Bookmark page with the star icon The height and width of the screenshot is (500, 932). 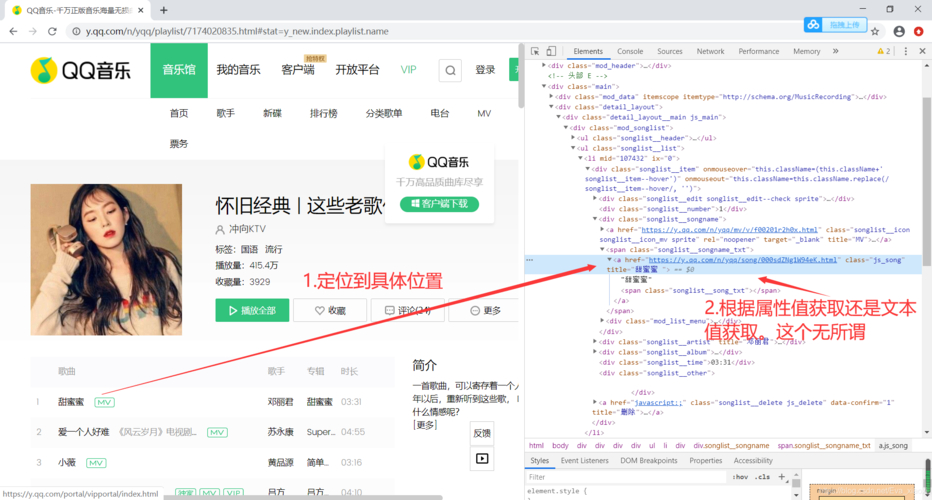(x=875, y=32)
